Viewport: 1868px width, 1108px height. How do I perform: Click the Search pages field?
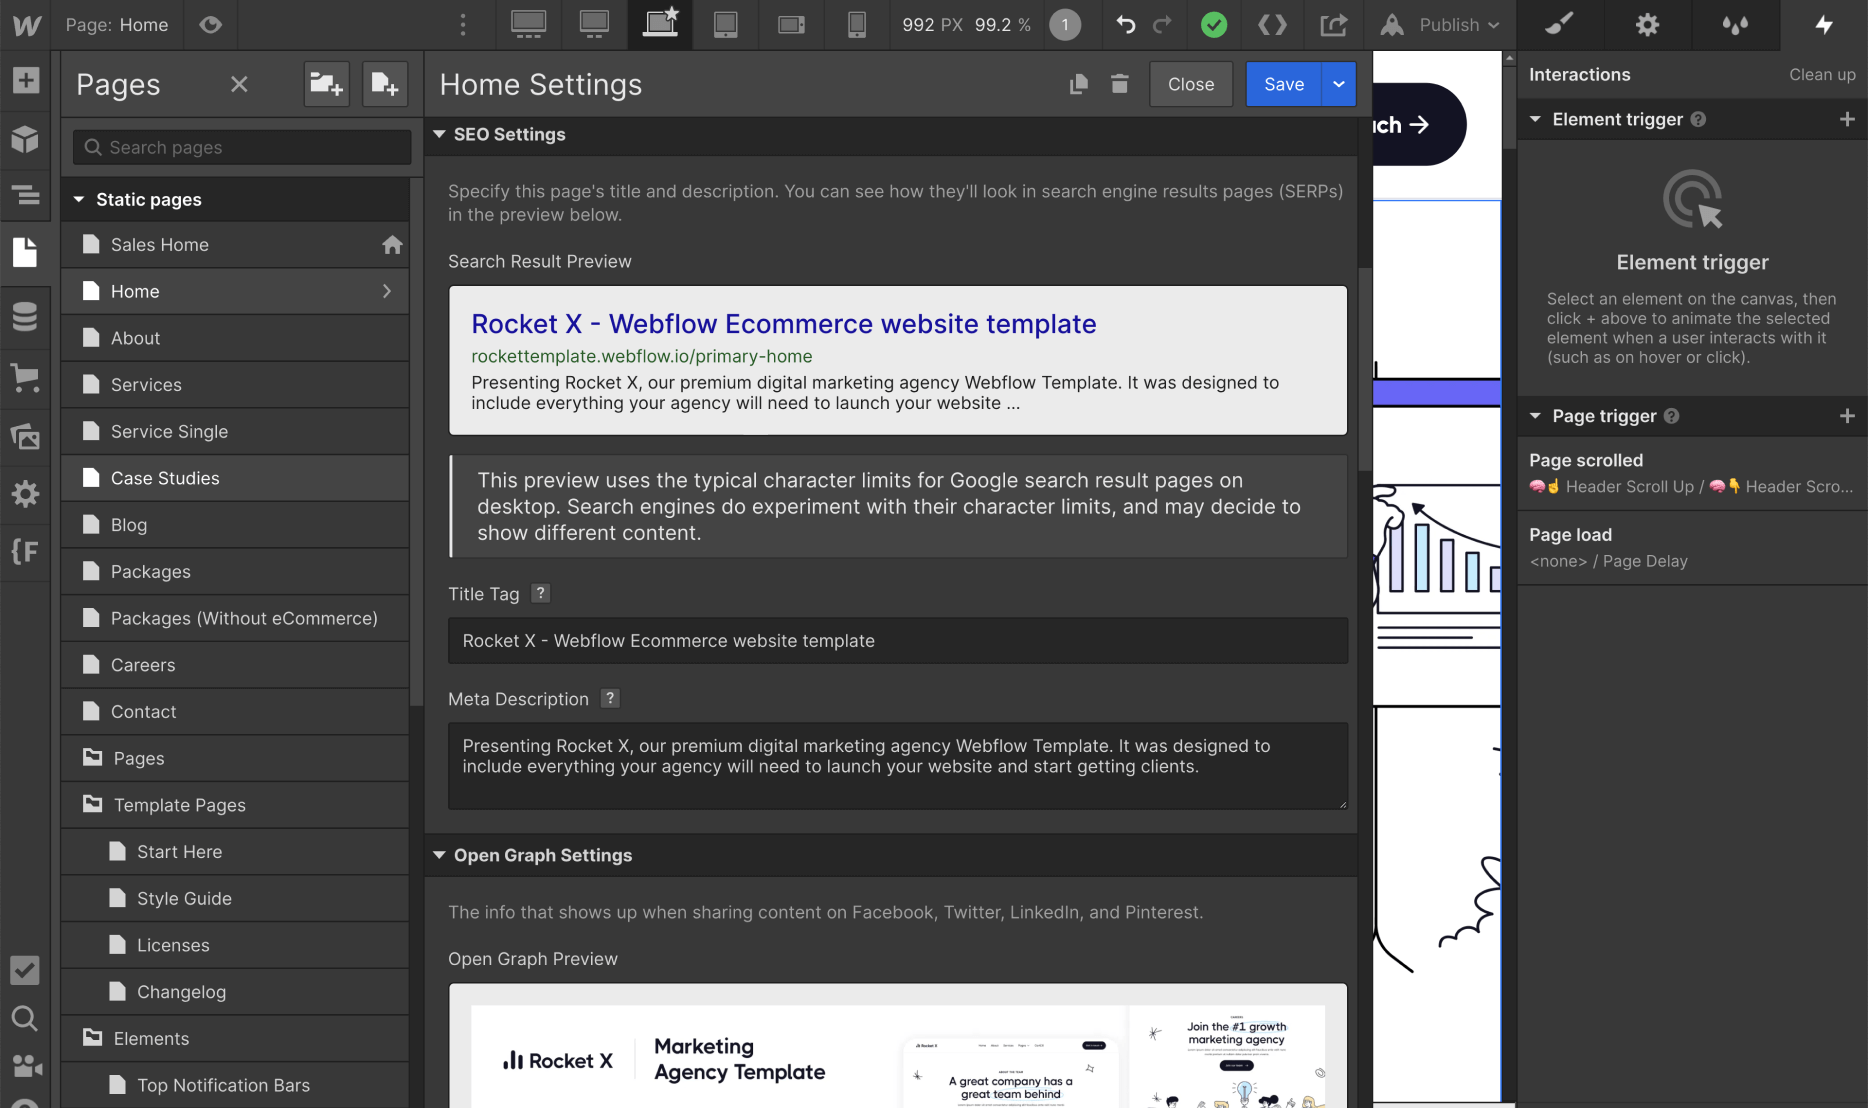(242, 147)
